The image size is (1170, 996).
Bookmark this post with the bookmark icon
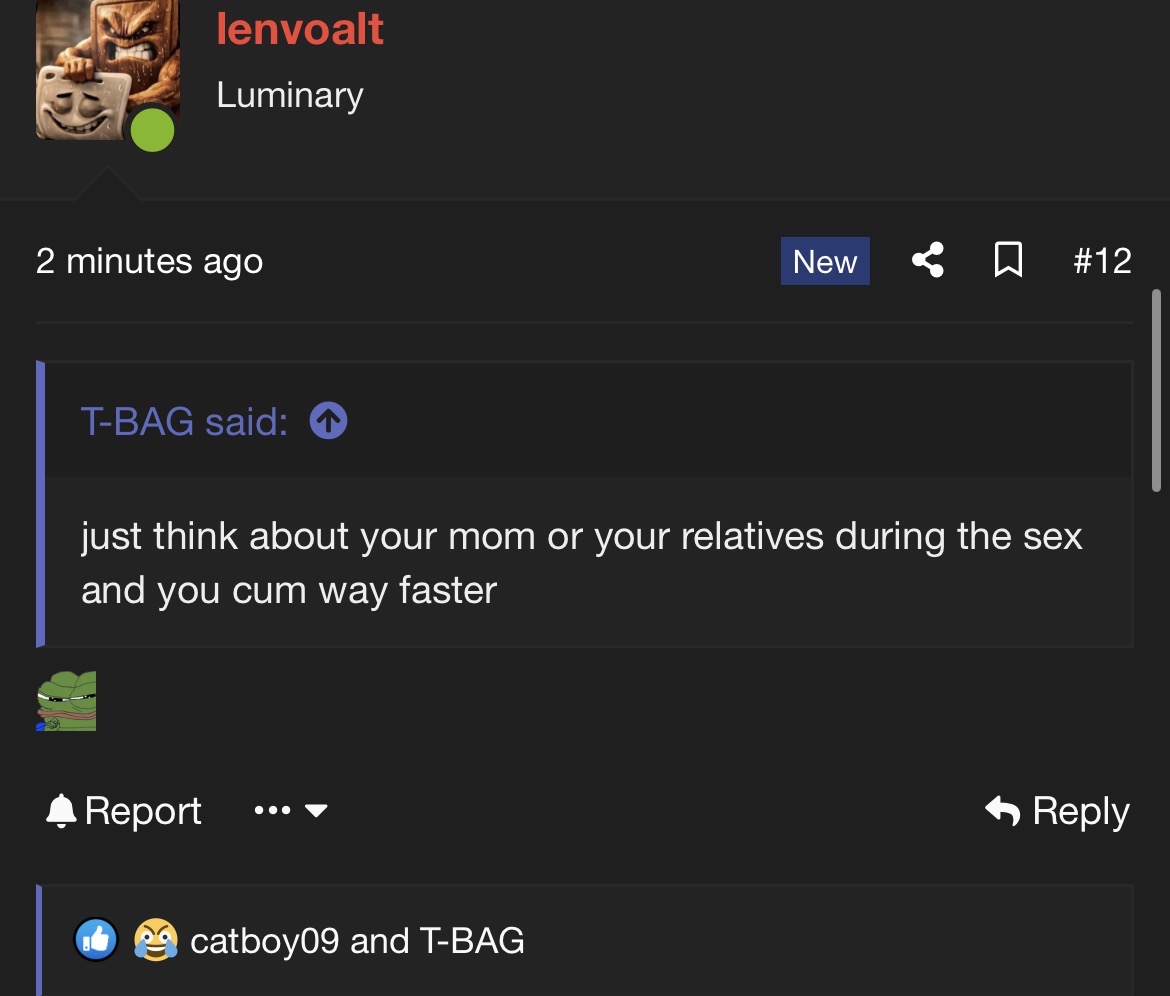click(1008, 260)
